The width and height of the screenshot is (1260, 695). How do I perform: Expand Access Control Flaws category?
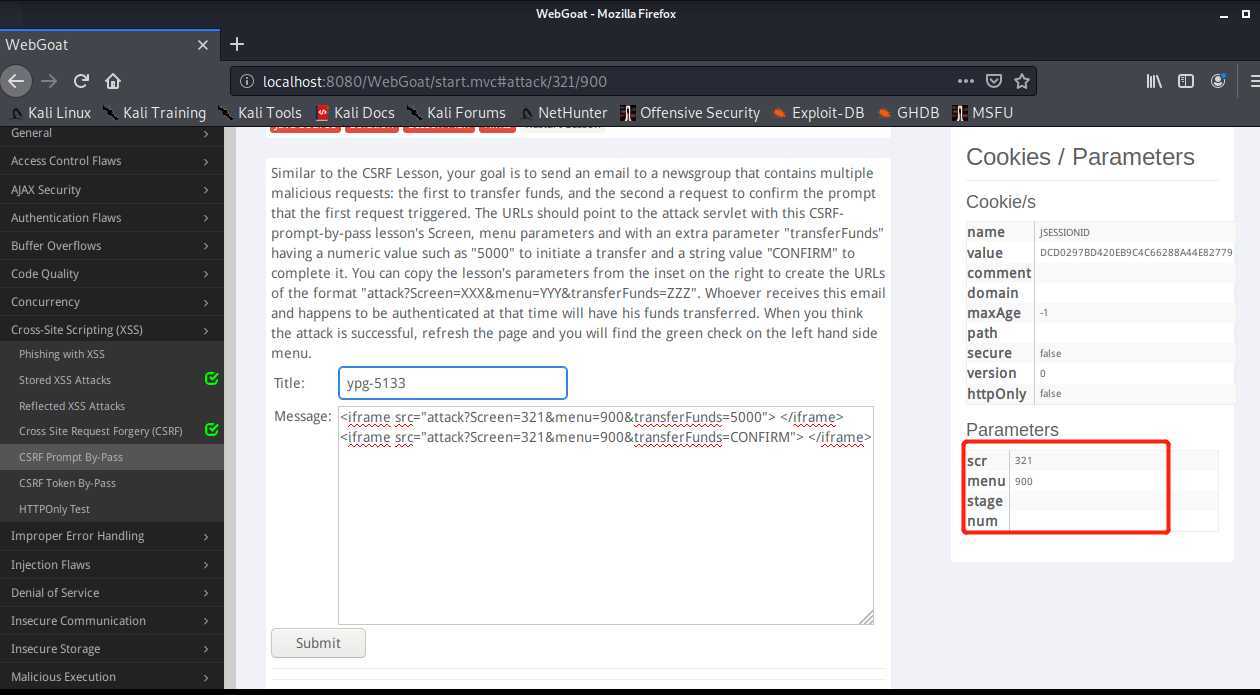point(112,161)
